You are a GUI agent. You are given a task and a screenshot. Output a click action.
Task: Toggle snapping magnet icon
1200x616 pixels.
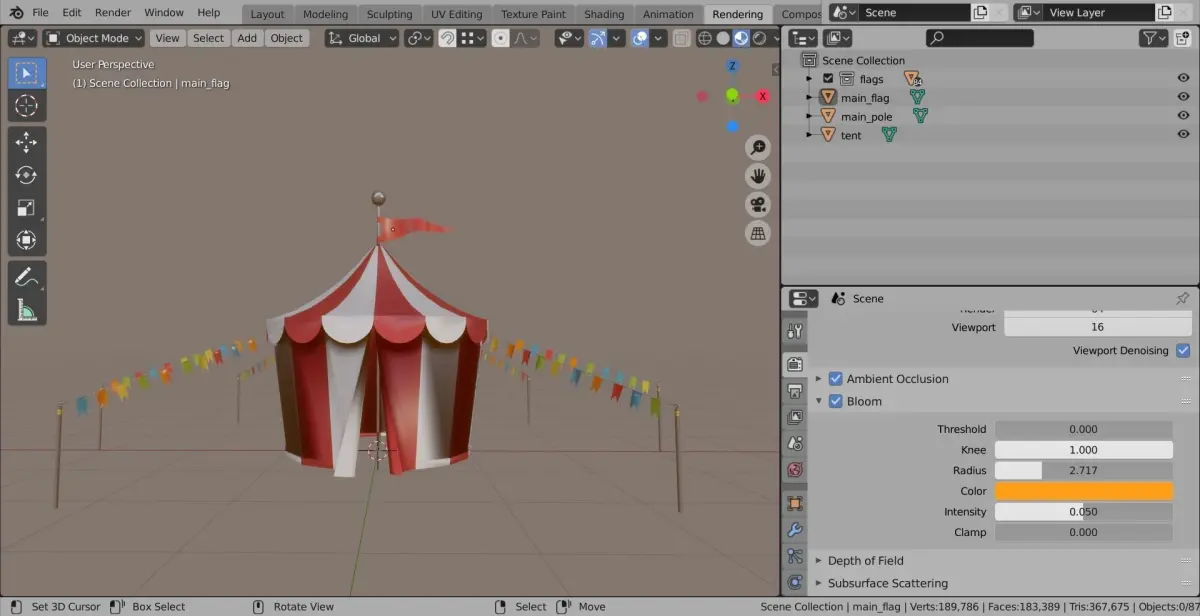click(x=447, y=38)
